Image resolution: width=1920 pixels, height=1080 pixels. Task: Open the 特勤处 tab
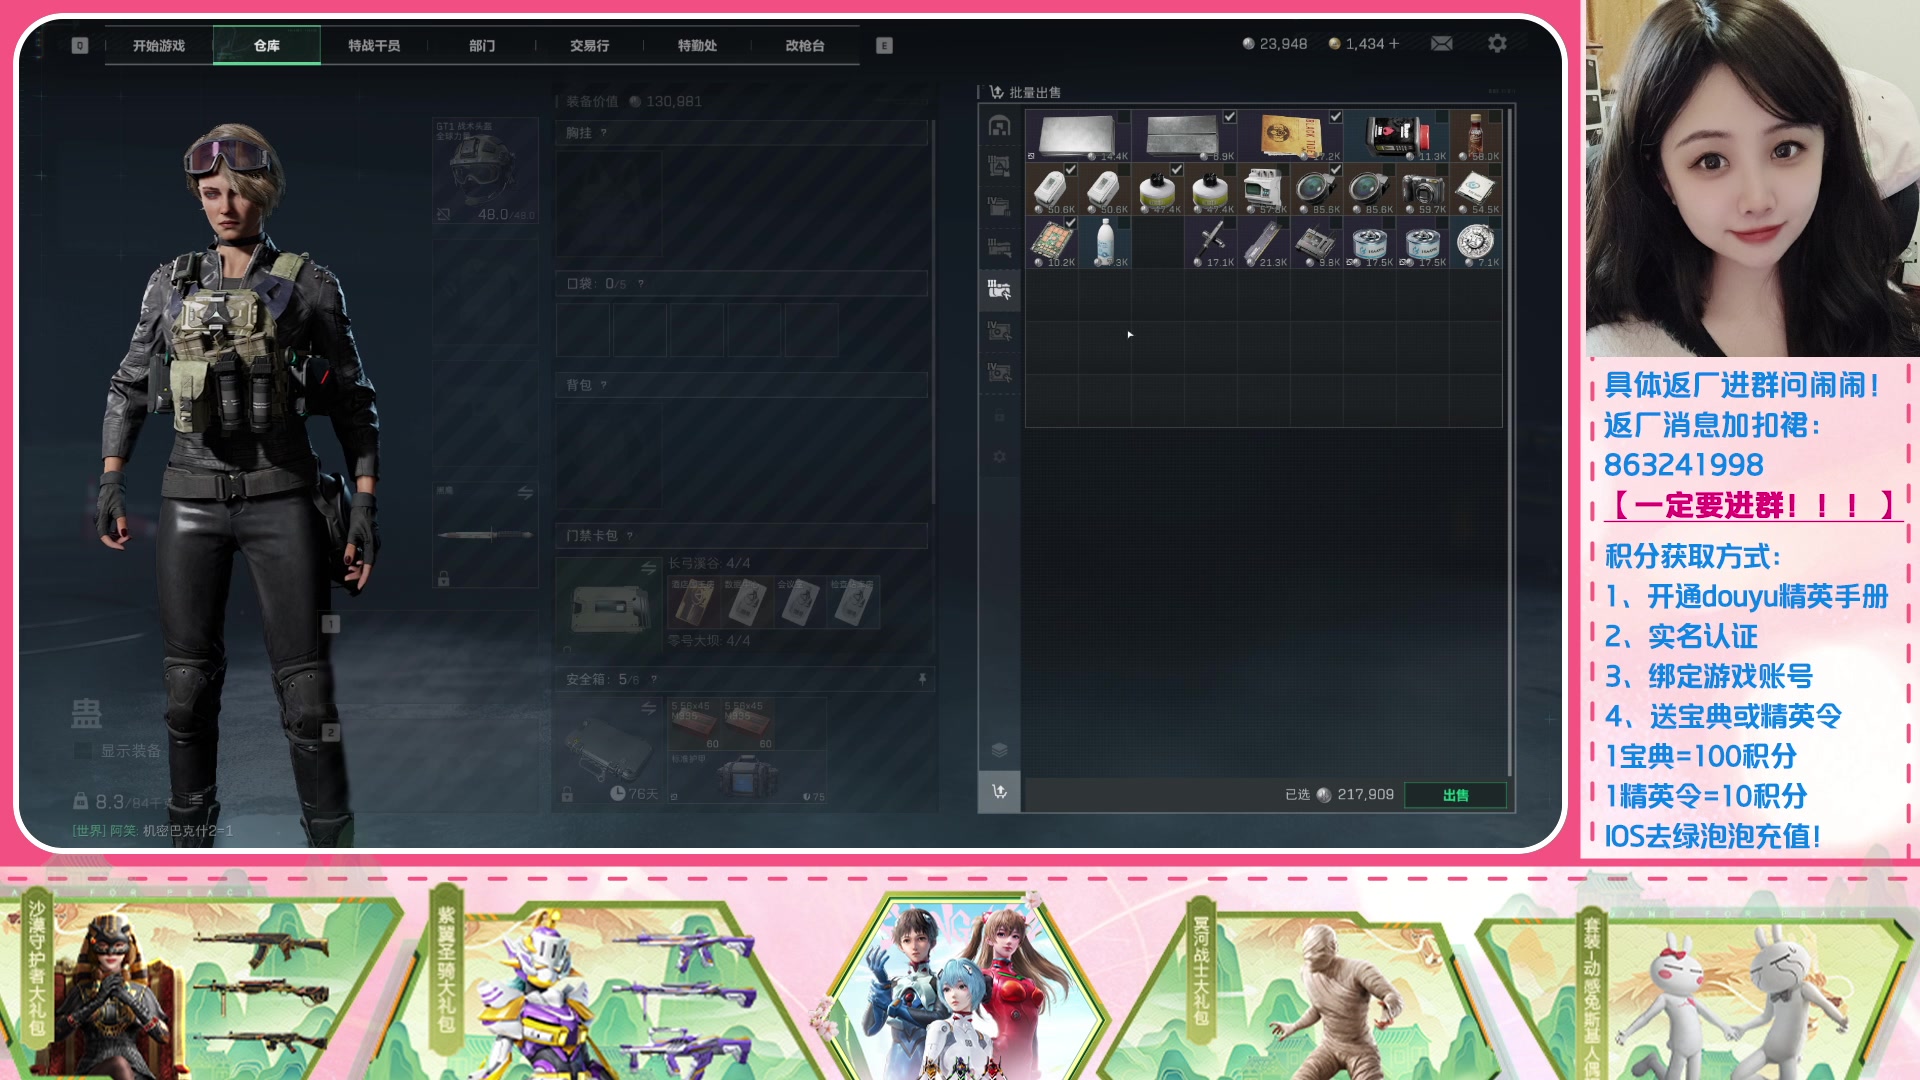pyautogui.click(x=697, y=45)
